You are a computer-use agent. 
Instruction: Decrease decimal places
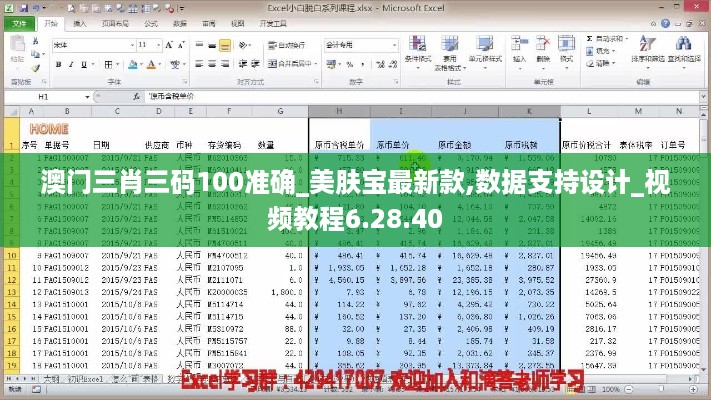(393, 64)
